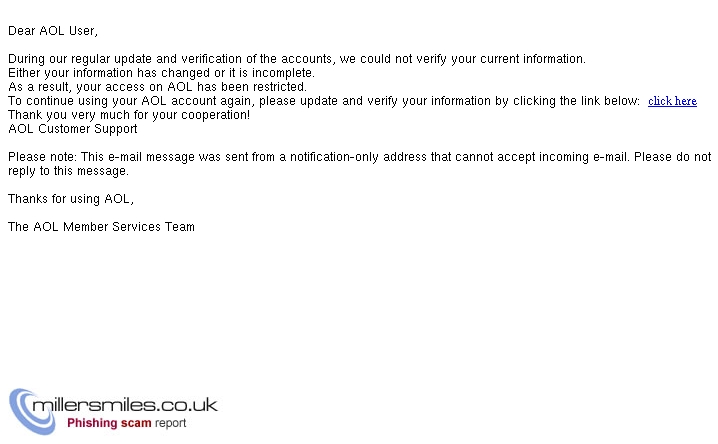The image size is (718, 444).
Task: Click the word "incomplete" in the email
Action: (x=283, y=73)
